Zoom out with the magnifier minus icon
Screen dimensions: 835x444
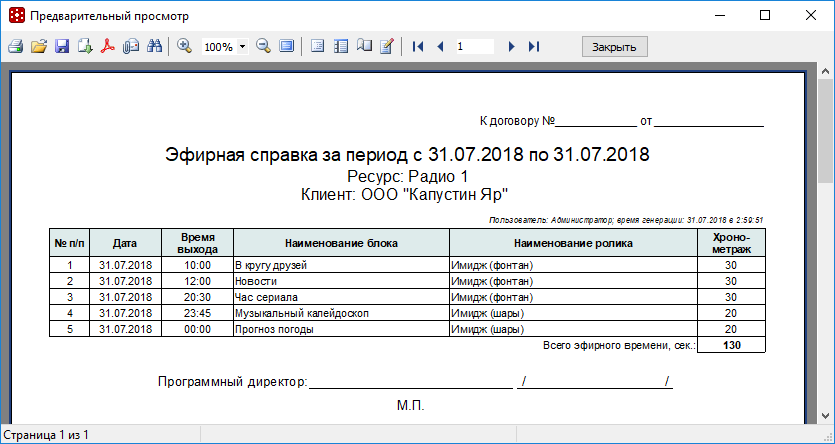coord(264,46)
